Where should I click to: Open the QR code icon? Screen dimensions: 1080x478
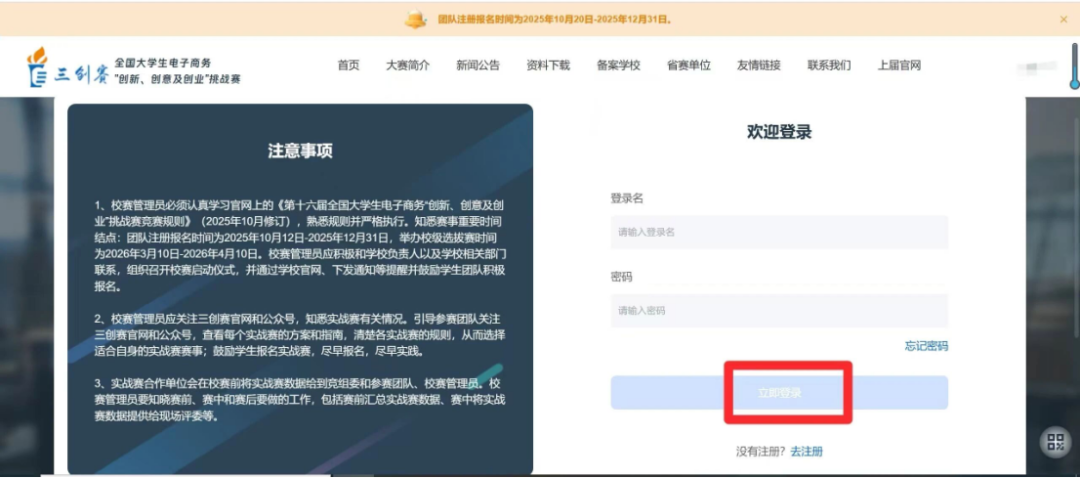coord(1056,442)
